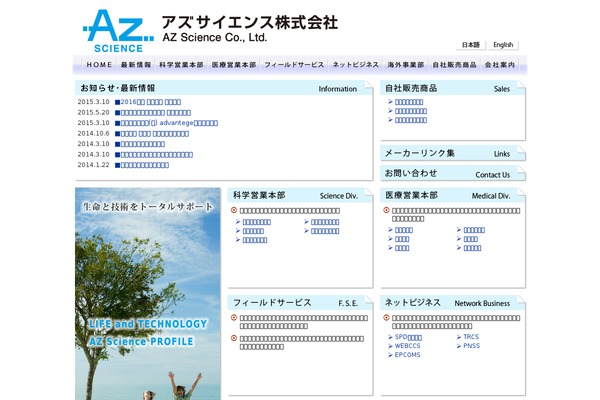The height and width of the screenshot is (400, 600).
Task: Open the 海外事業部 menu item
Action: (406, 65)
